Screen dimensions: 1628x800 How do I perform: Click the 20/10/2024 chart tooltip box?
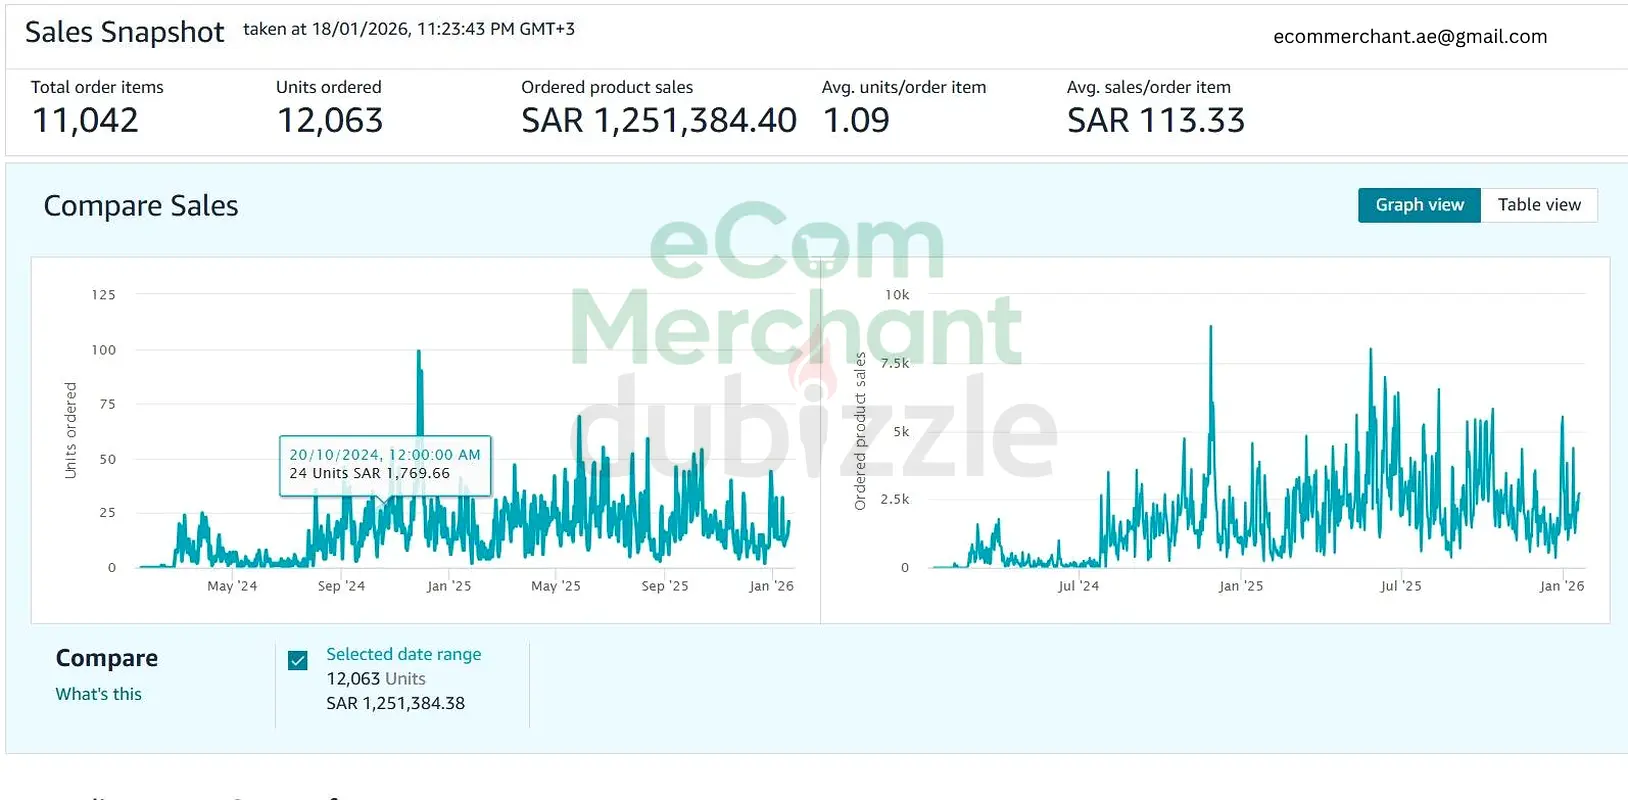tap(385, 464)
